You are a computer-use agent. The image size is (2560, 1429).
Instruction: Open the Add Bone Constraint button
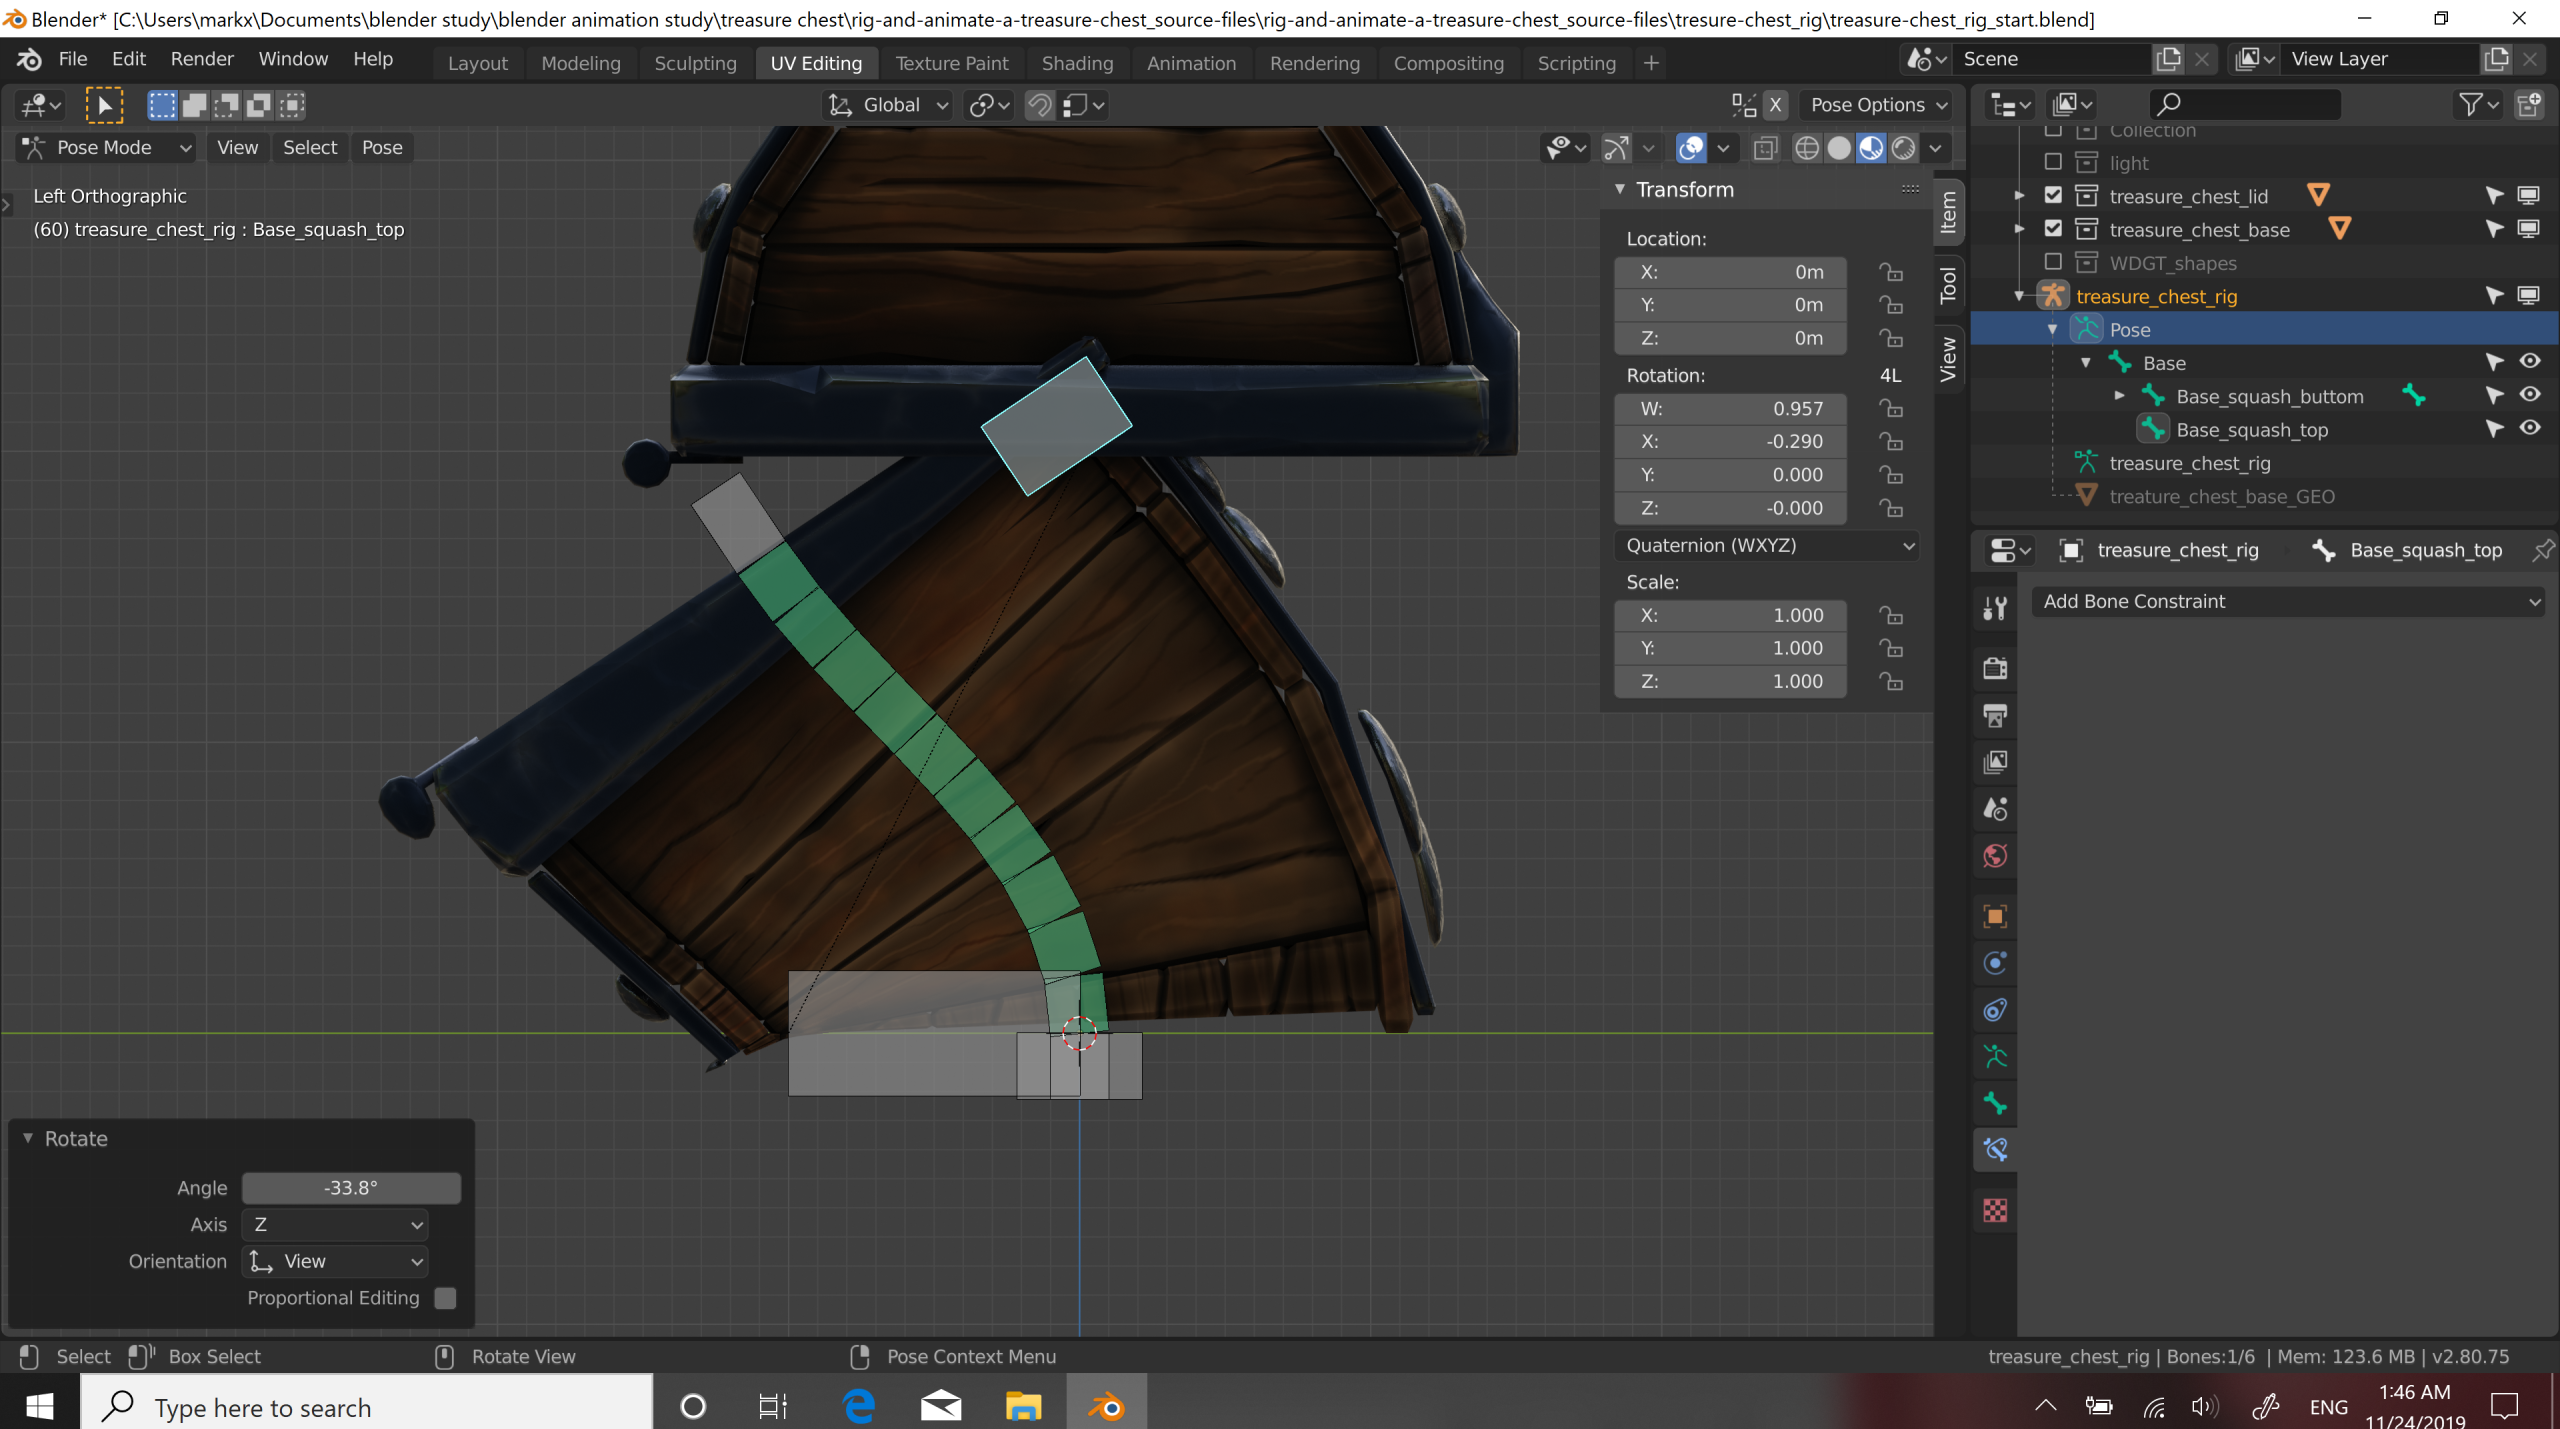[2288, 602]
